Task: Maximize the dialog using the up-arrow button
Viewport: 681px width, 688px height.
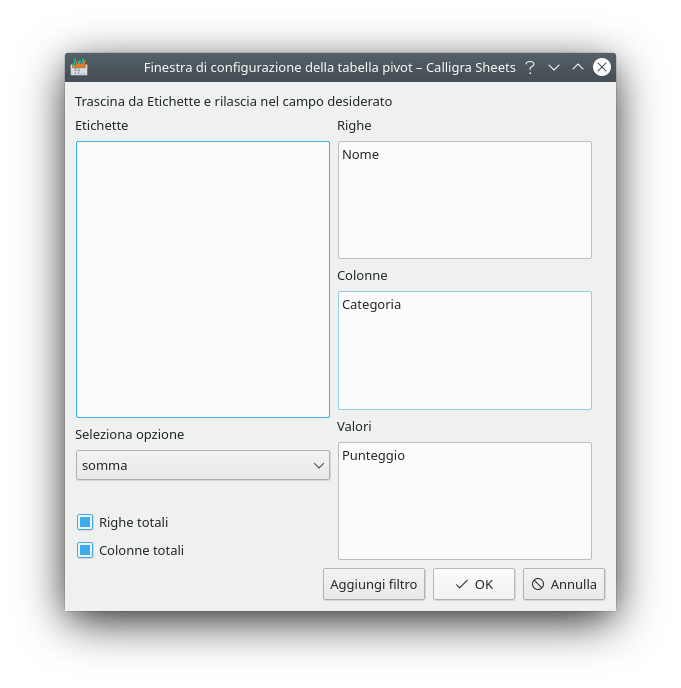Action: [577, 67]
